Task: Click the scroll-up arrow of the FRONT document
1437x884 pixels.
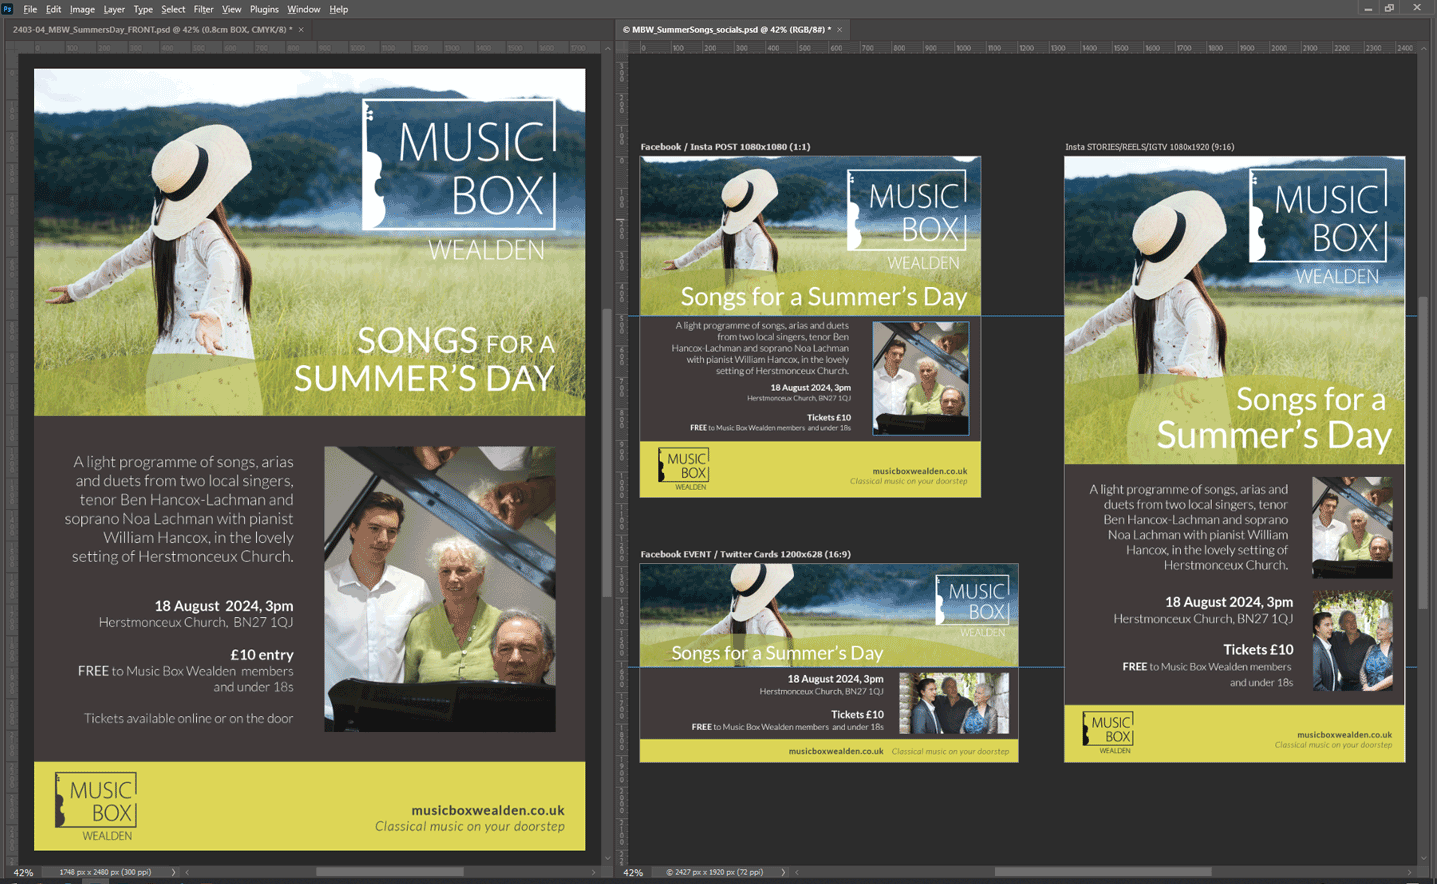Action: pos(607,48)
